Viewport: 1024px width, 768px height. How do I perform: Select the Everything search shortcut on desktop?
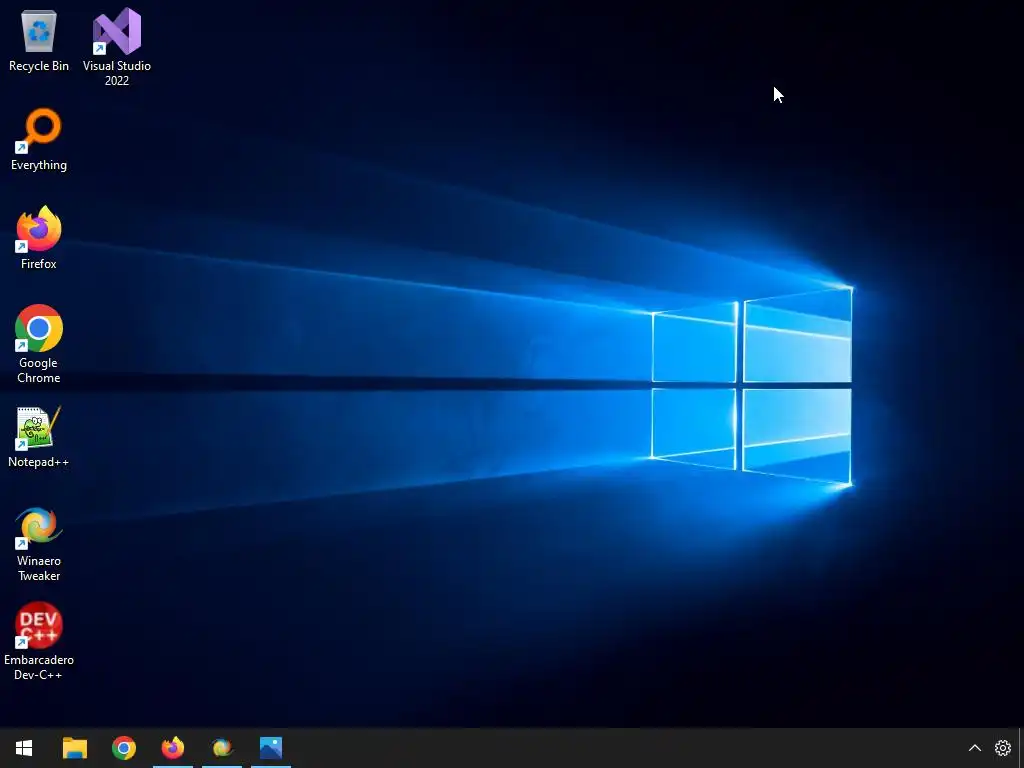39,140
